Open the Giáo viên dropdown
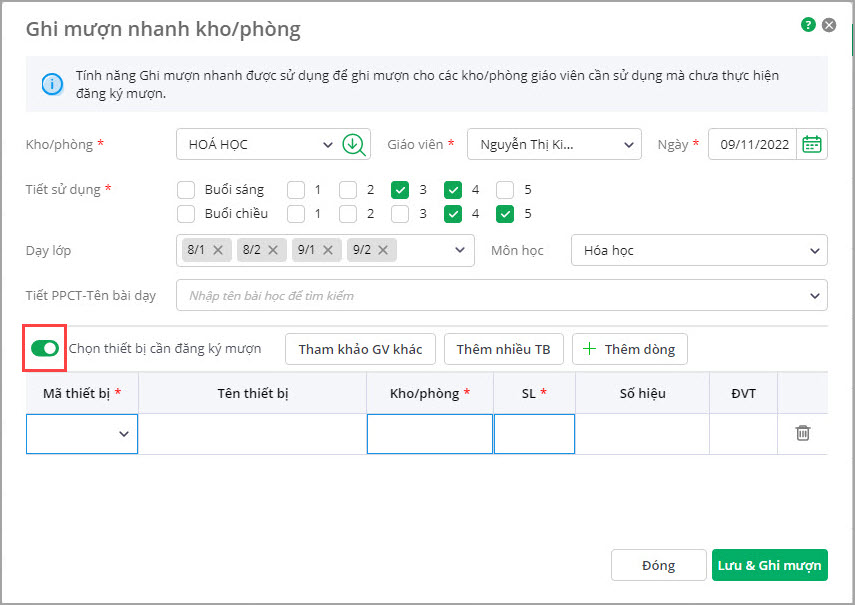 tap(554, 144)
